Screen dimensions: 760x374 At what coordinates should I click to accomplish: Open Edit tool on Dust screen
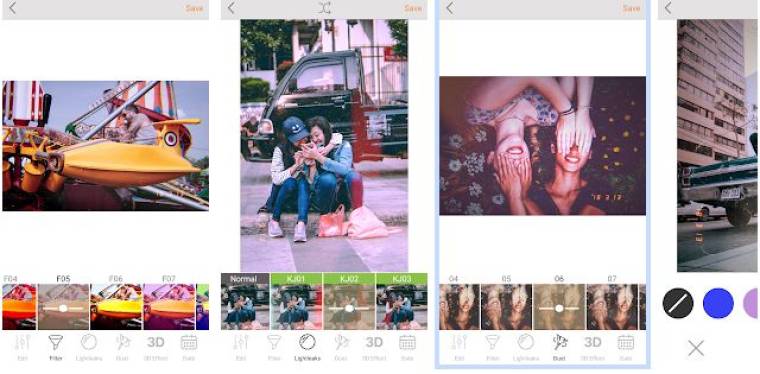(459, 348)
